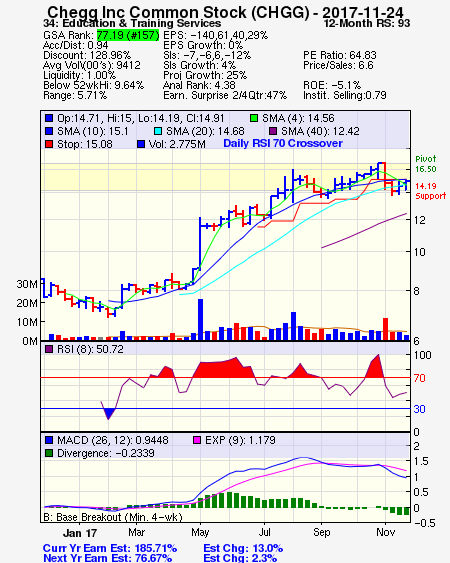Click the Curr Yr Earn Est text
Image resolution: width=450 pixels, height=563 pixels.
tap(110, 548)
